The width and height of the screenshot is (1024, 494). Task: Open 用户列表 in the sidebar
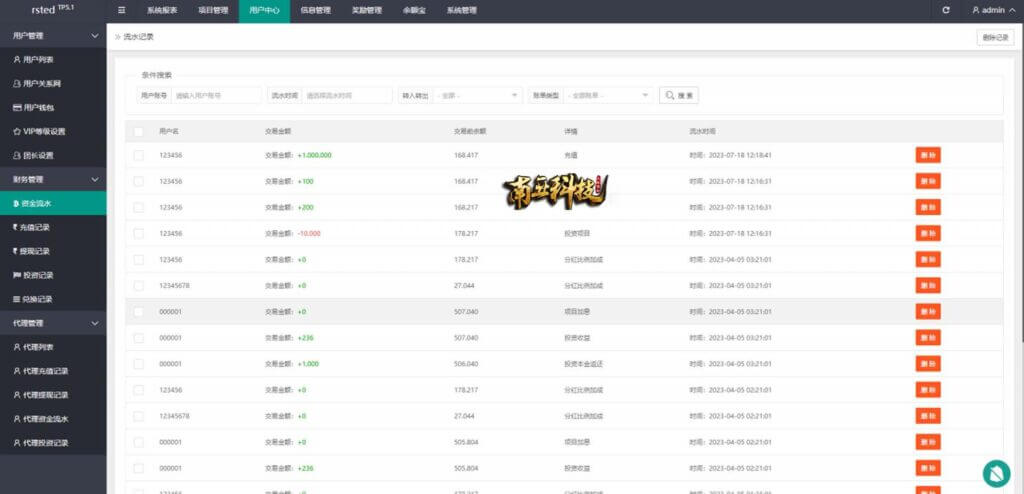point(53,59)
